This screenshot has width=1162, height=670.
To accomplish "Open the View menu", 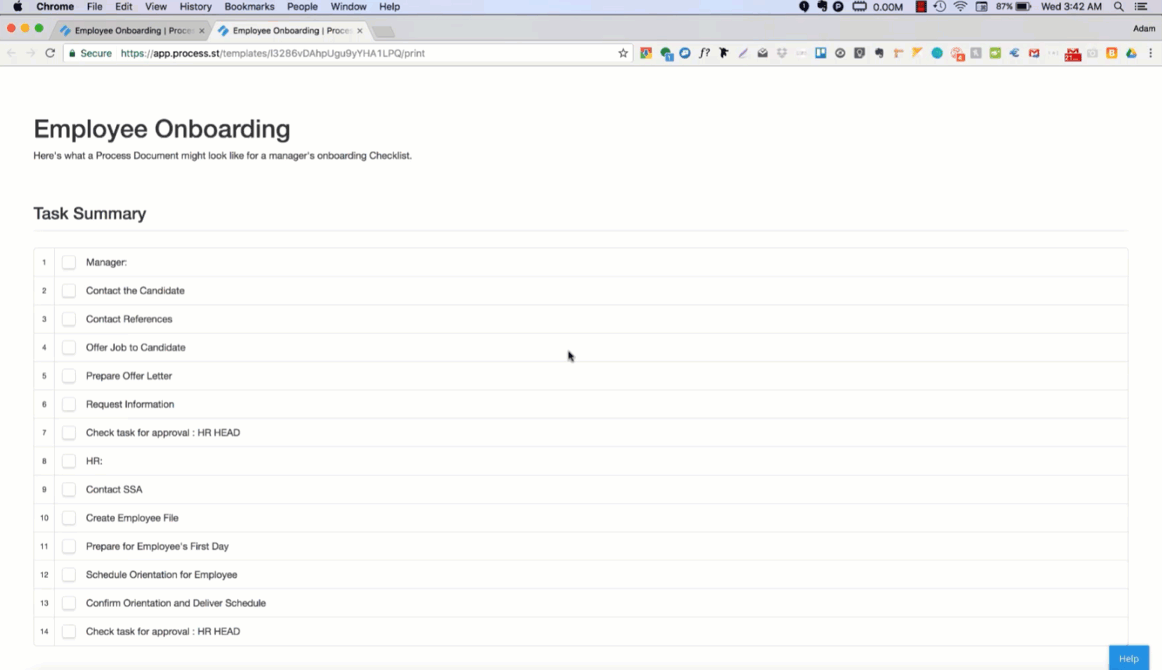I will 156,7.
